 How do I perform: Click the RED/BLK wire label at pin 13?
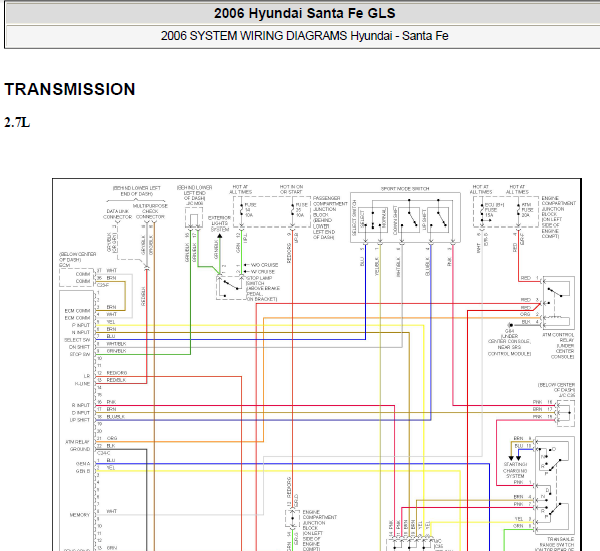[x=116, y=380]
